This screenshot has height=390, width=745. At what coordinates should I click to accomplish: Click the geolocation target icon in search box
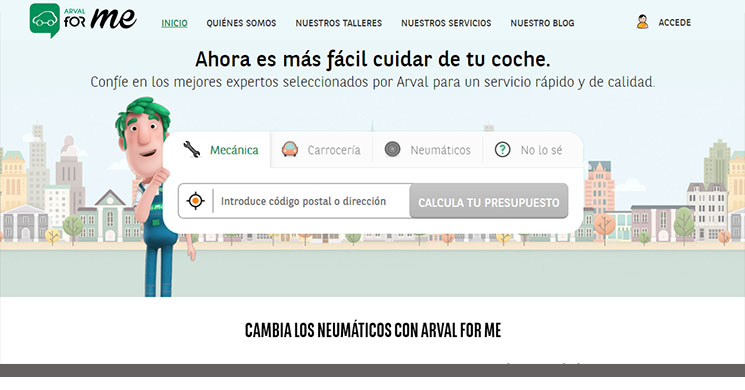coord(195,201)
